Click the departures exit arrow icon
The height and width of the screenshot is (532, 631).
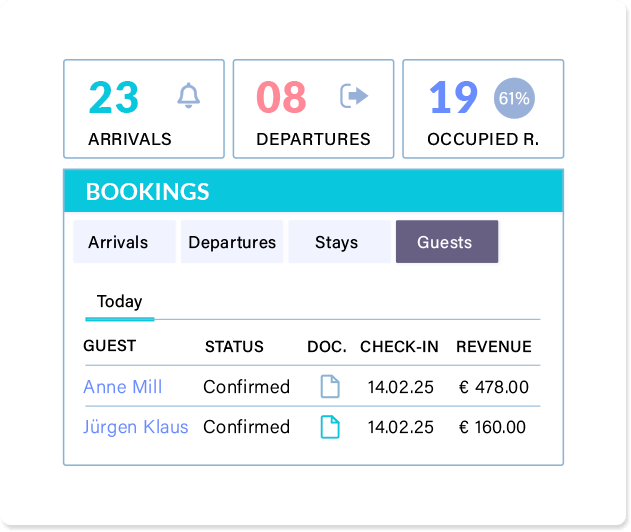pos(354,96)
